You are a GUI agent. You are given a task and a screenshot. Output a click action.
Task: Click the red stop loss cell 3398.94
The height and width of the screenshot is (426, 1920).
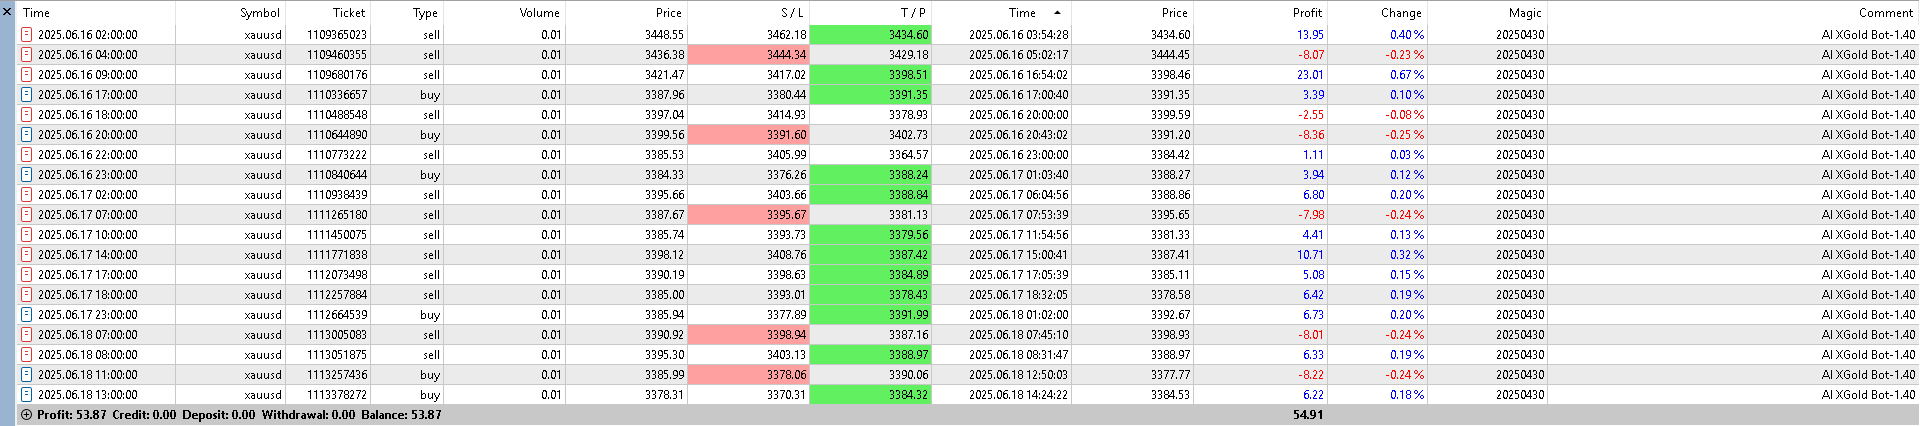coord(749,334)
